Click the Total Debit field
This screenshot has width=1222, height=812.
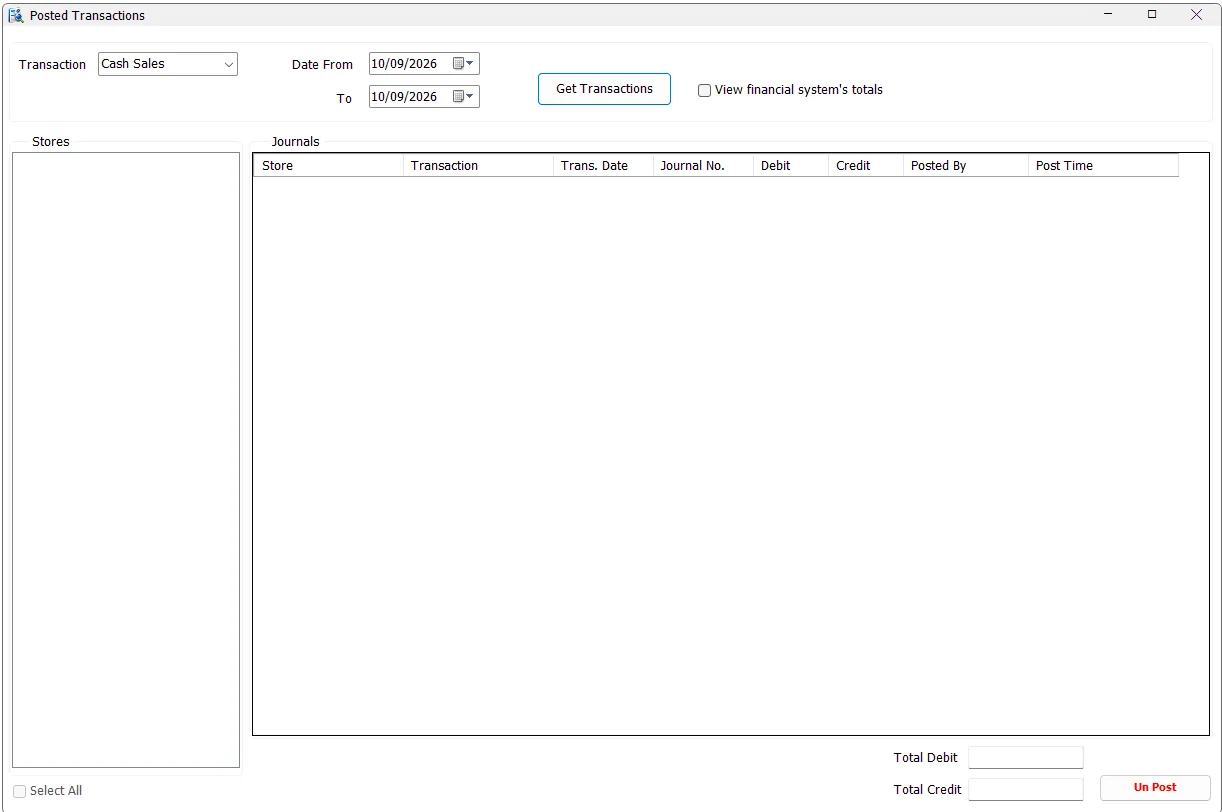point(1025,758)
